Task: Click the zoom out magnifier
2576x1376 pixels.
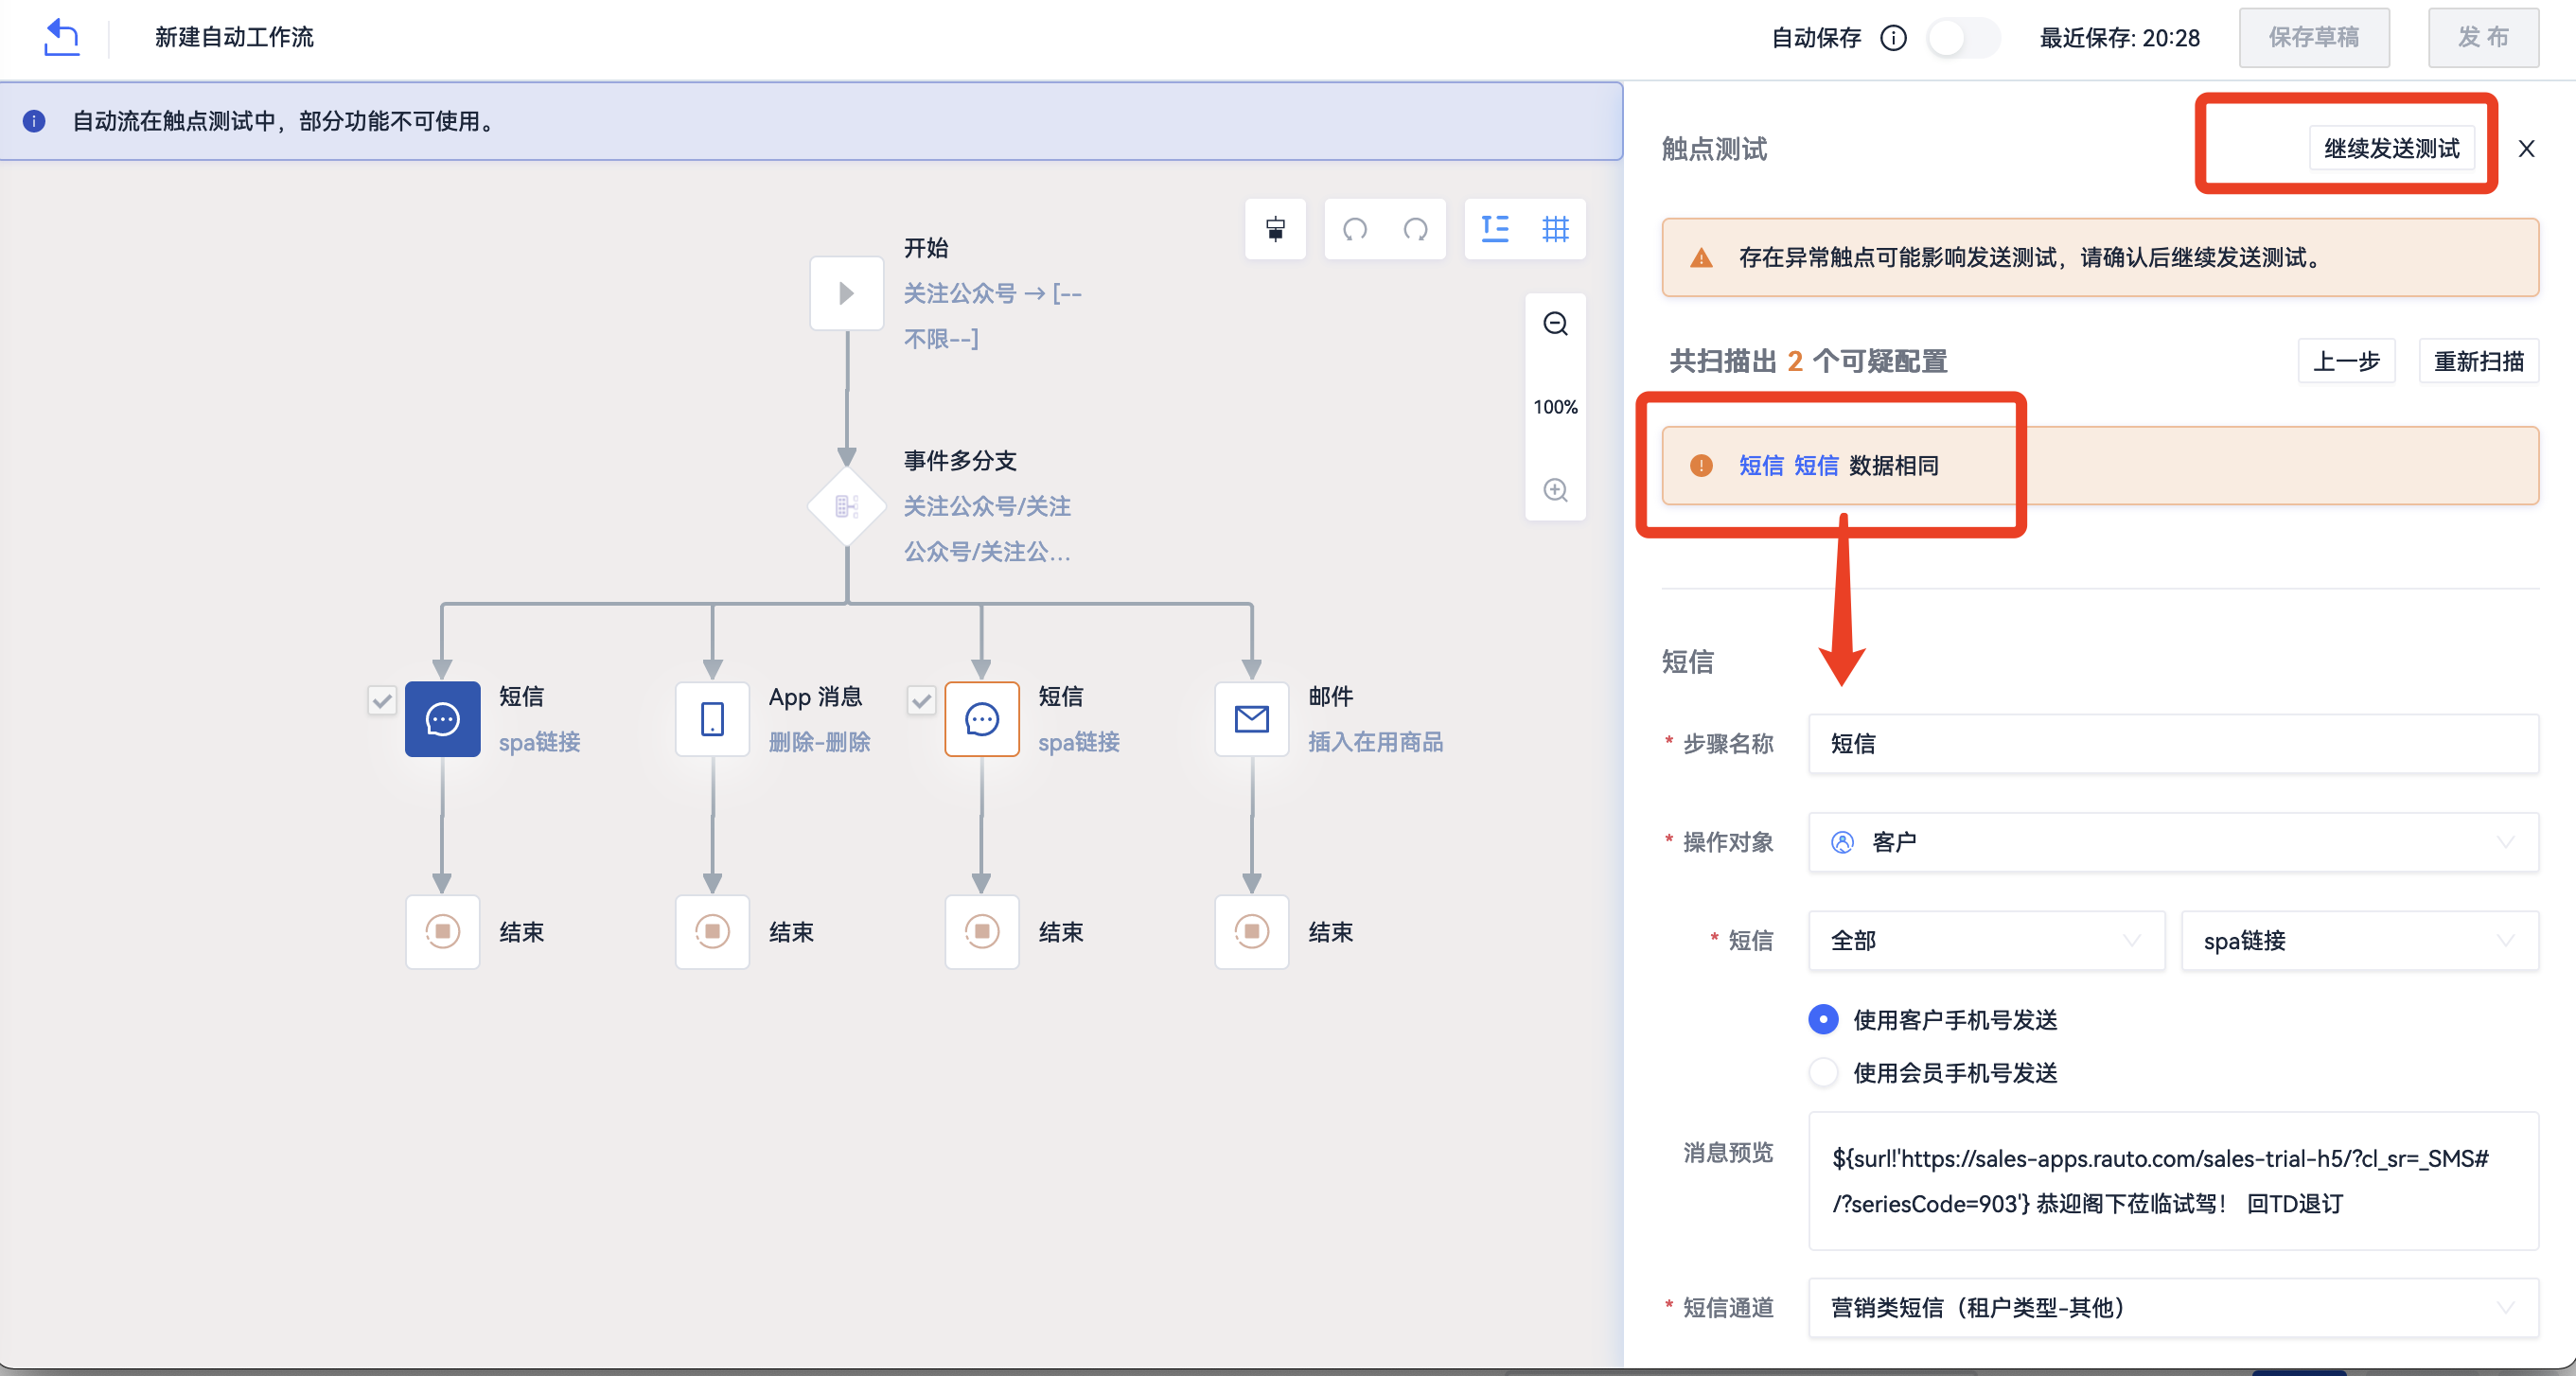Action: (1555, 324)
